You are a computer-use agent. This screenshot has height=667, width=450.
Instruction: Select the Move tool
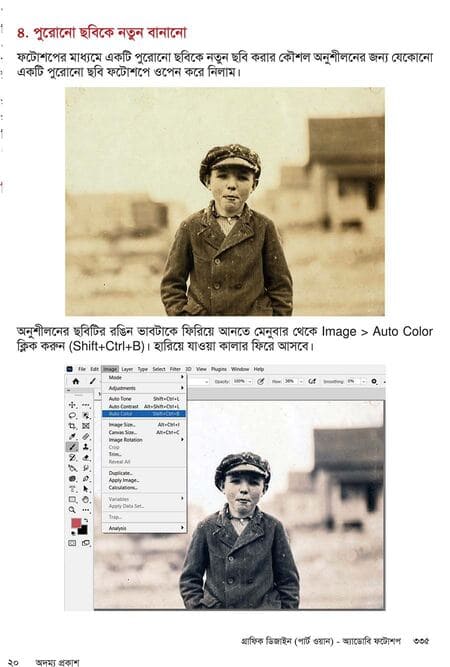72,405
